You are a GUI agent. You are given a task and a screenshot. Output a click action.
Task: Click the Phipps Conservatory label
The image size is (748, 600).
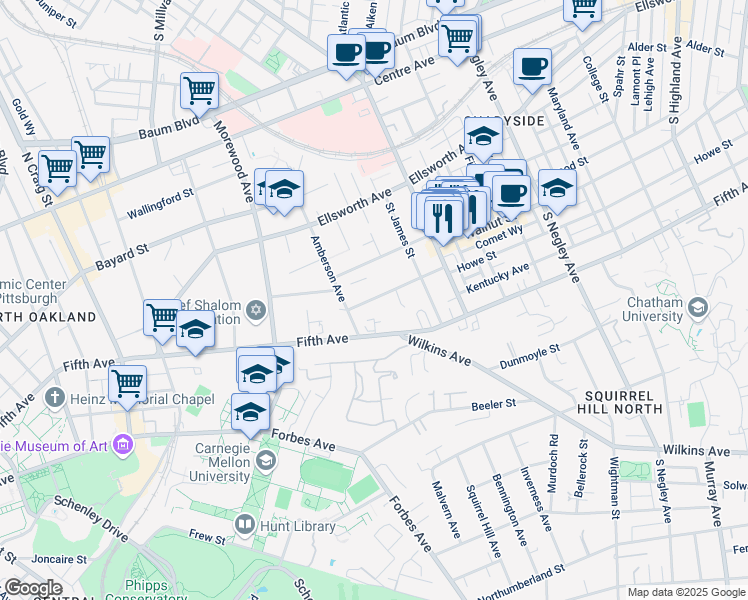[x=146, y=591]
